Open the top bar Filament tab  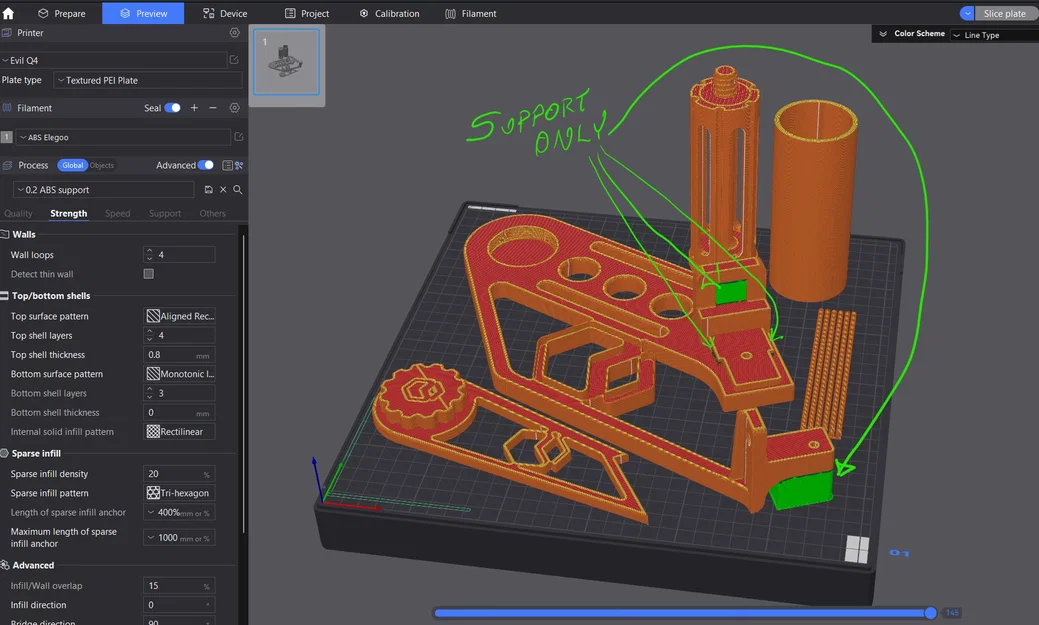point(471,13)
